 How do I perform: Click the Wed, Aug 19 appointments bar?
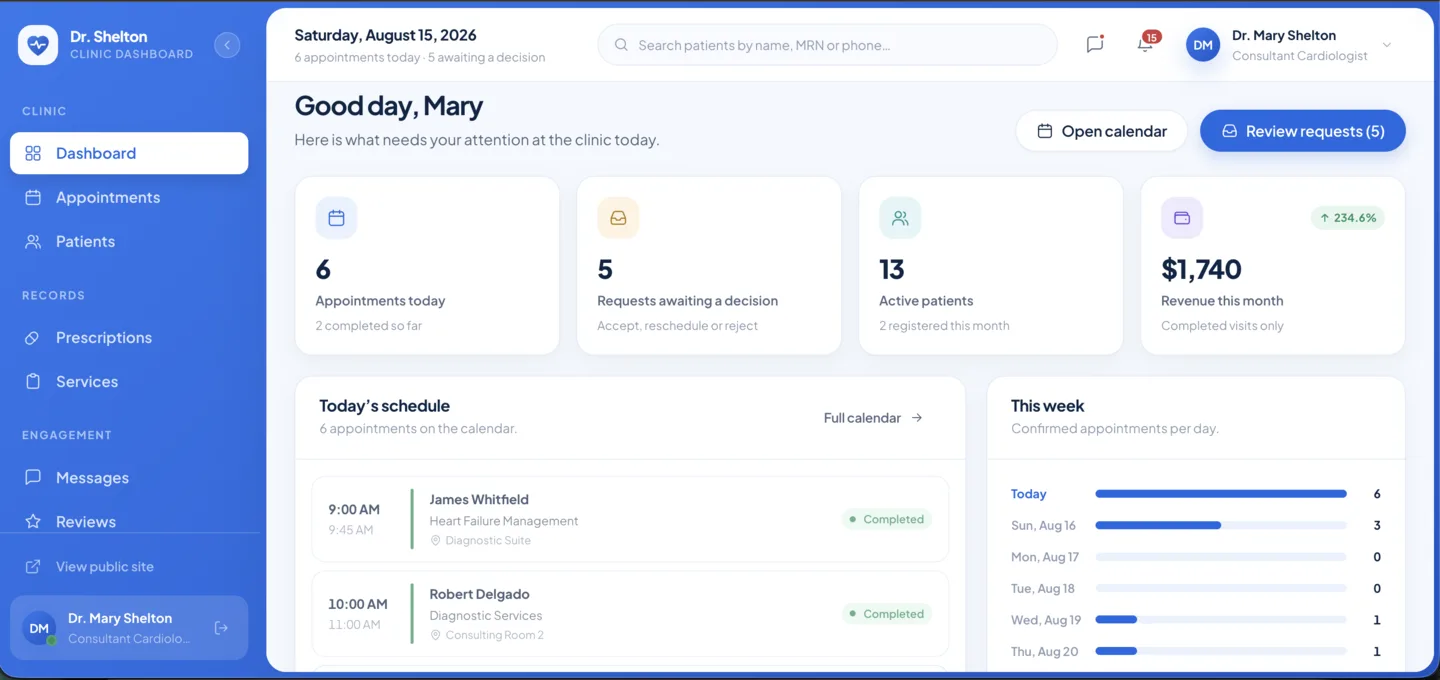[1221, 619]
